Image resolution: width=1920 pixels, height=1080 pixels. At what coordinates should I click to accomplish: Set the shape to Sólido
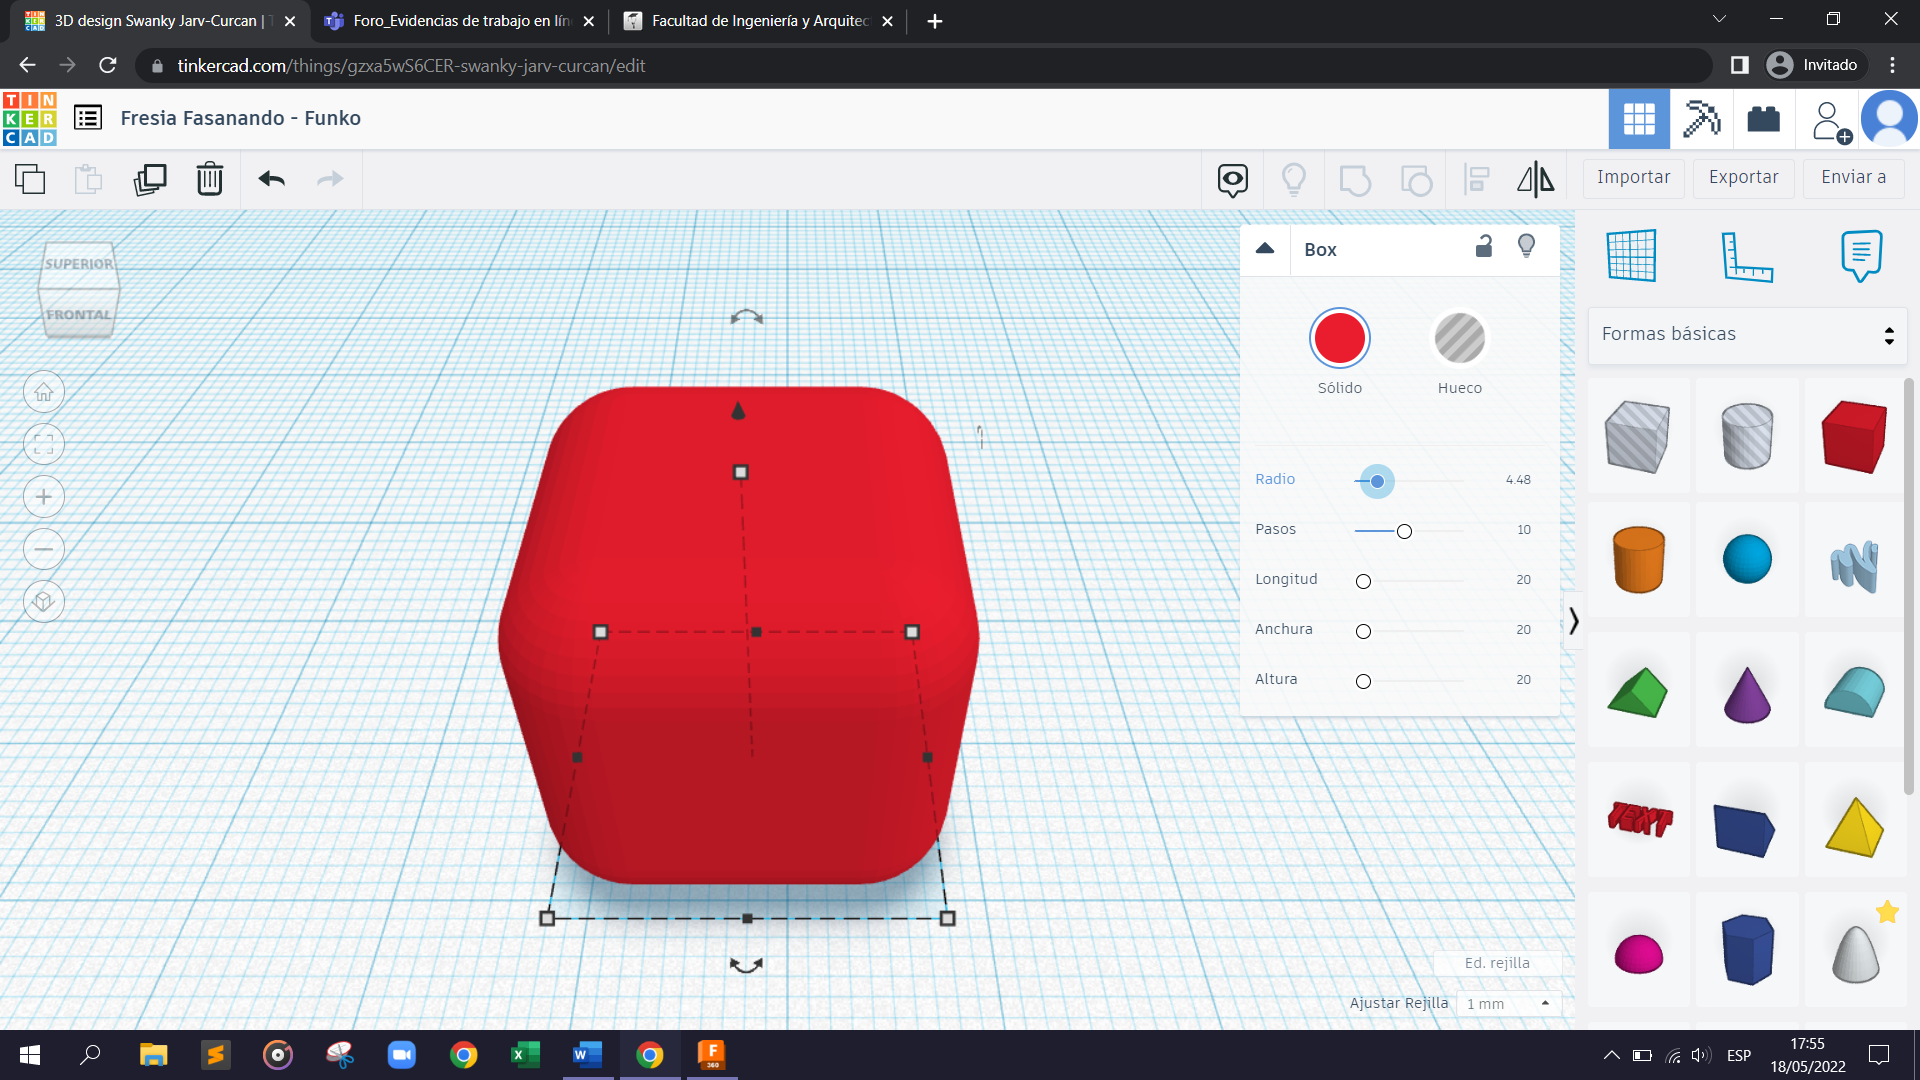(x=1339, y=339)
